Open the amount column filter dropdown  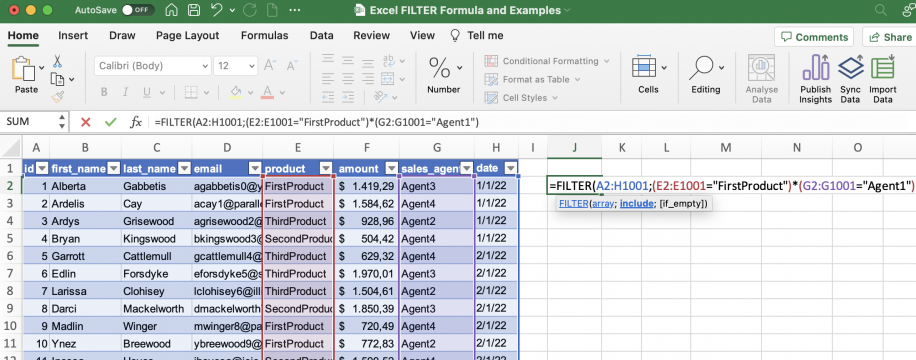391,169
